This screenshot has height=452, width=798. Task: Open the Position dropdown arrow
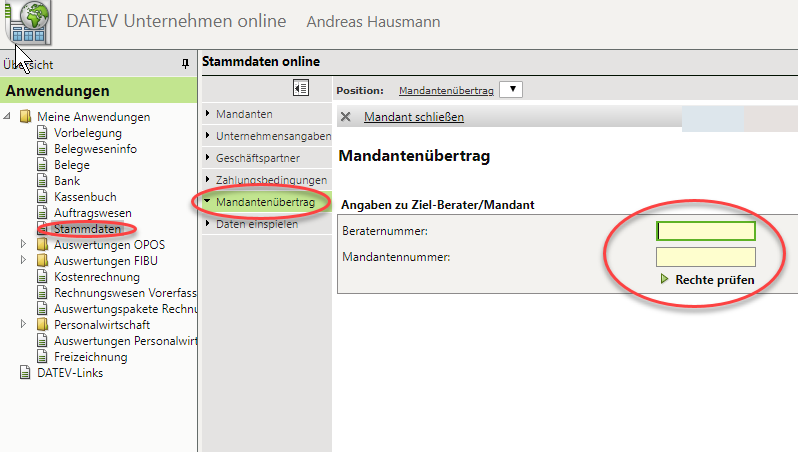click(511, 90)
